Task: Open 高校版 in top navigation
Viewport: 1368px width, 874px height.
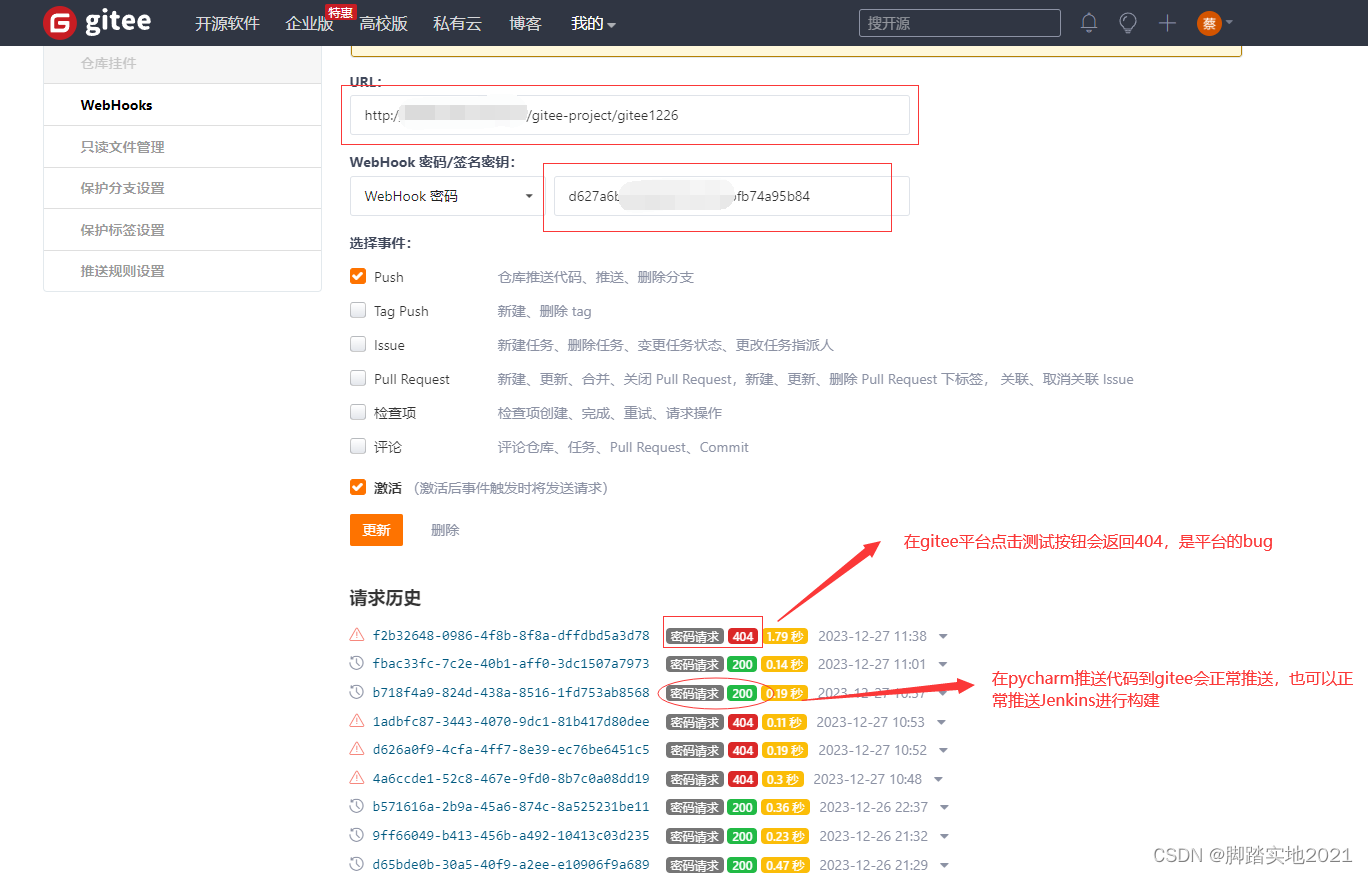Action: click(x=384, y=23)
